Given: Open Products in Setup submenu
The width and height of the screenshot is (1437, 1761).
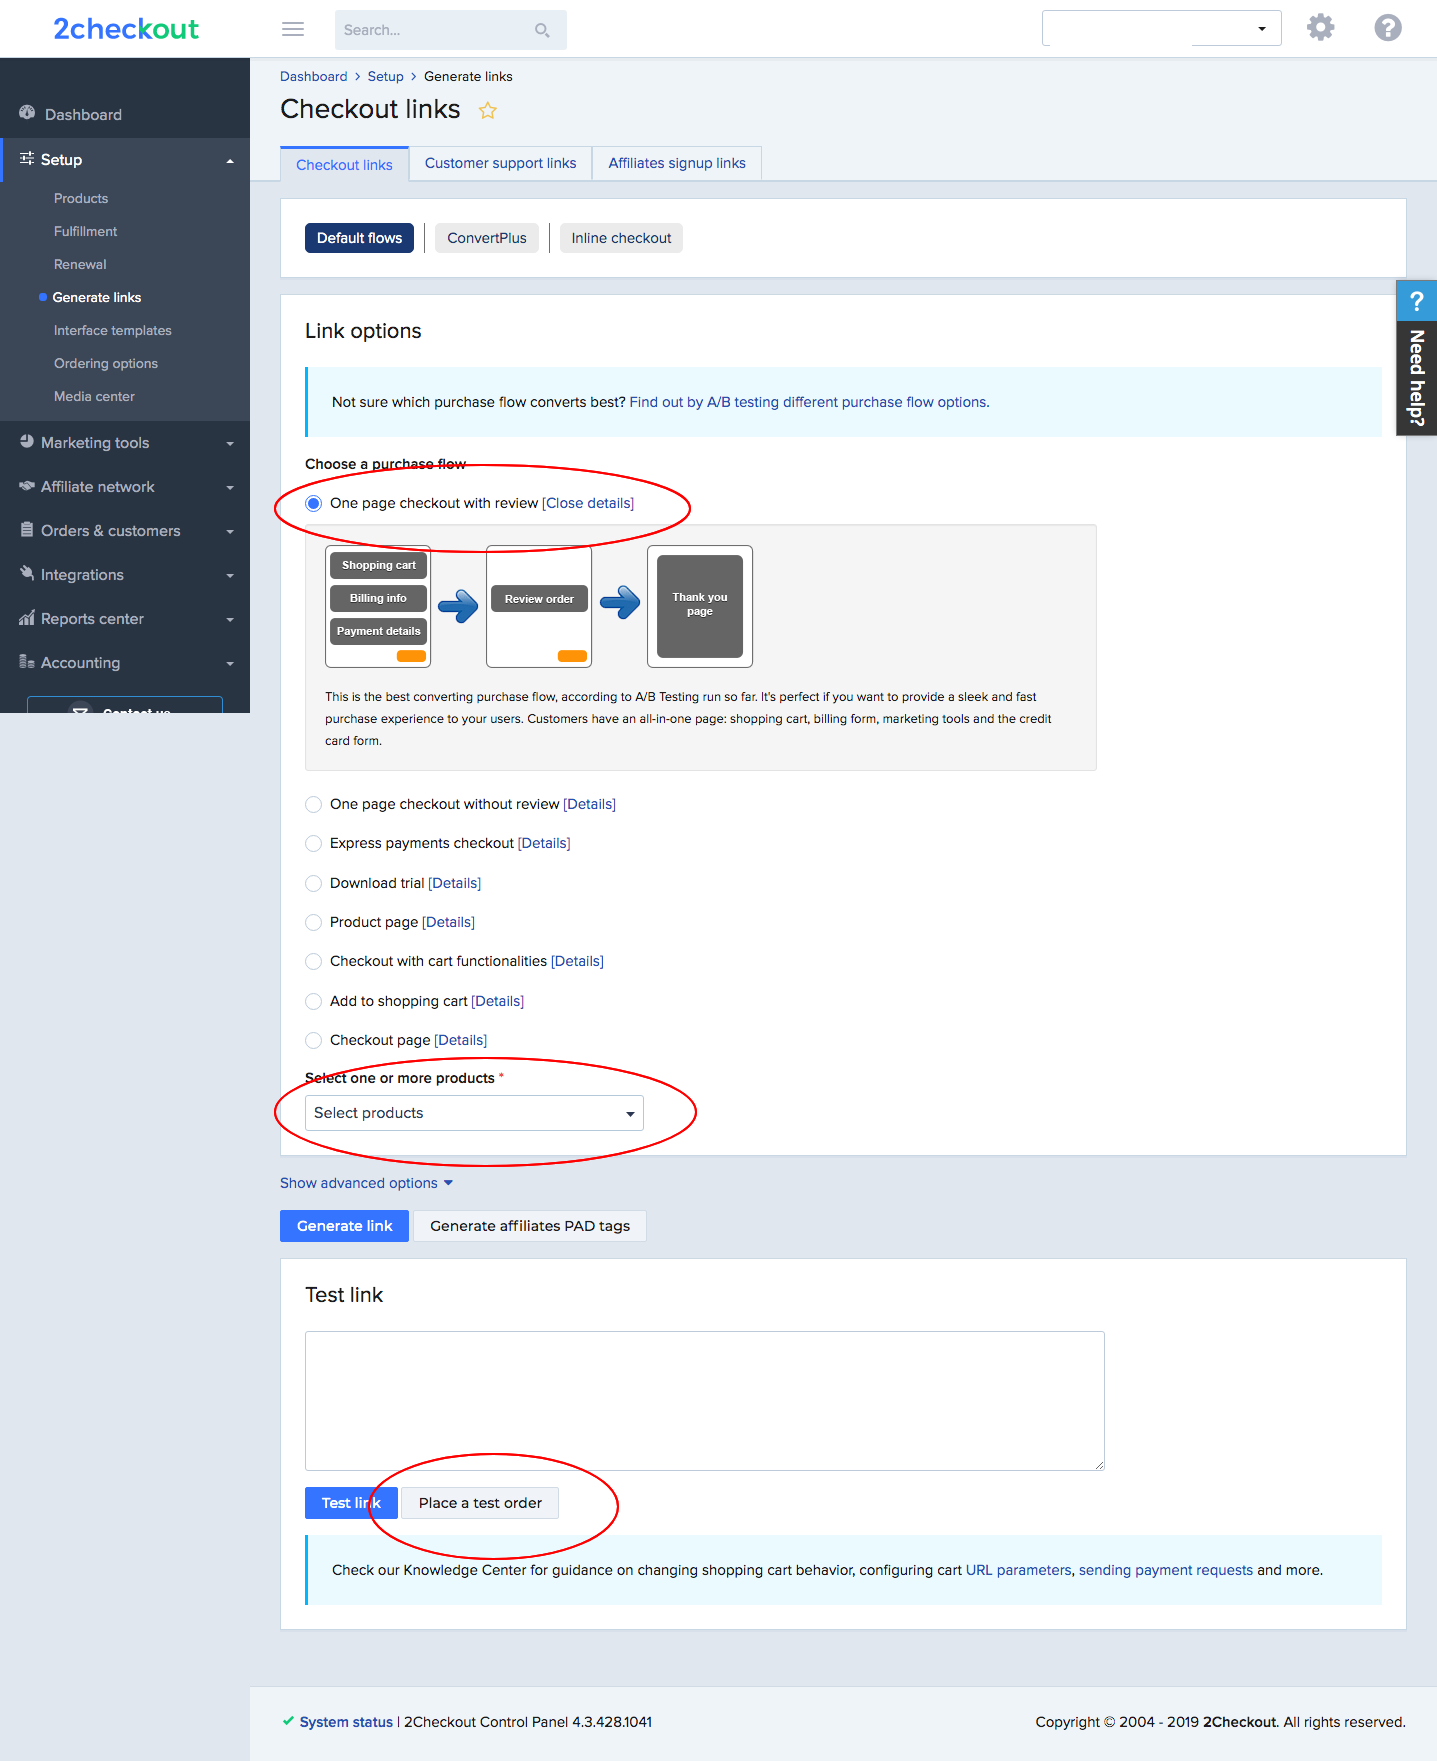Looking at the screenshot, I should pos(81,198).
